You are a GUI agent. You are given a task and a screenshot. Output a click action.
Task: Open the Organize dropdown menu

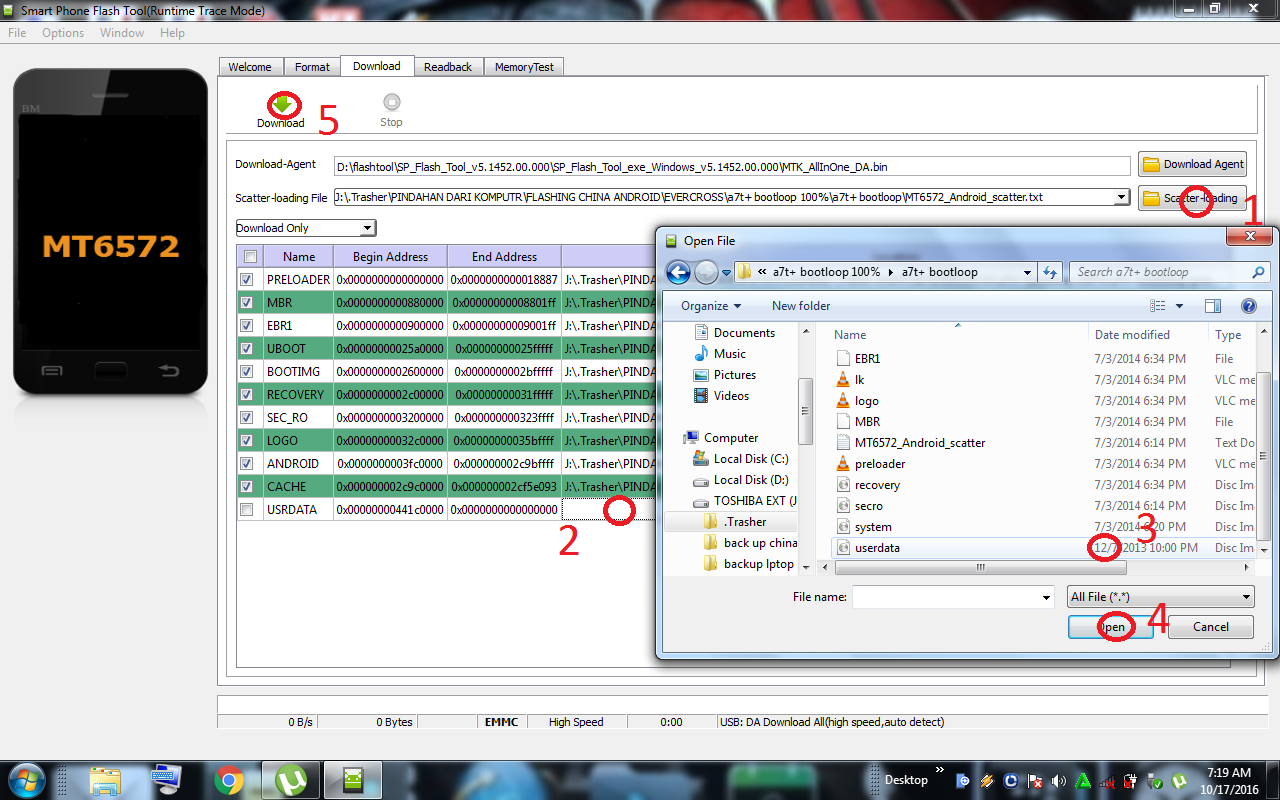coord(711,306)
